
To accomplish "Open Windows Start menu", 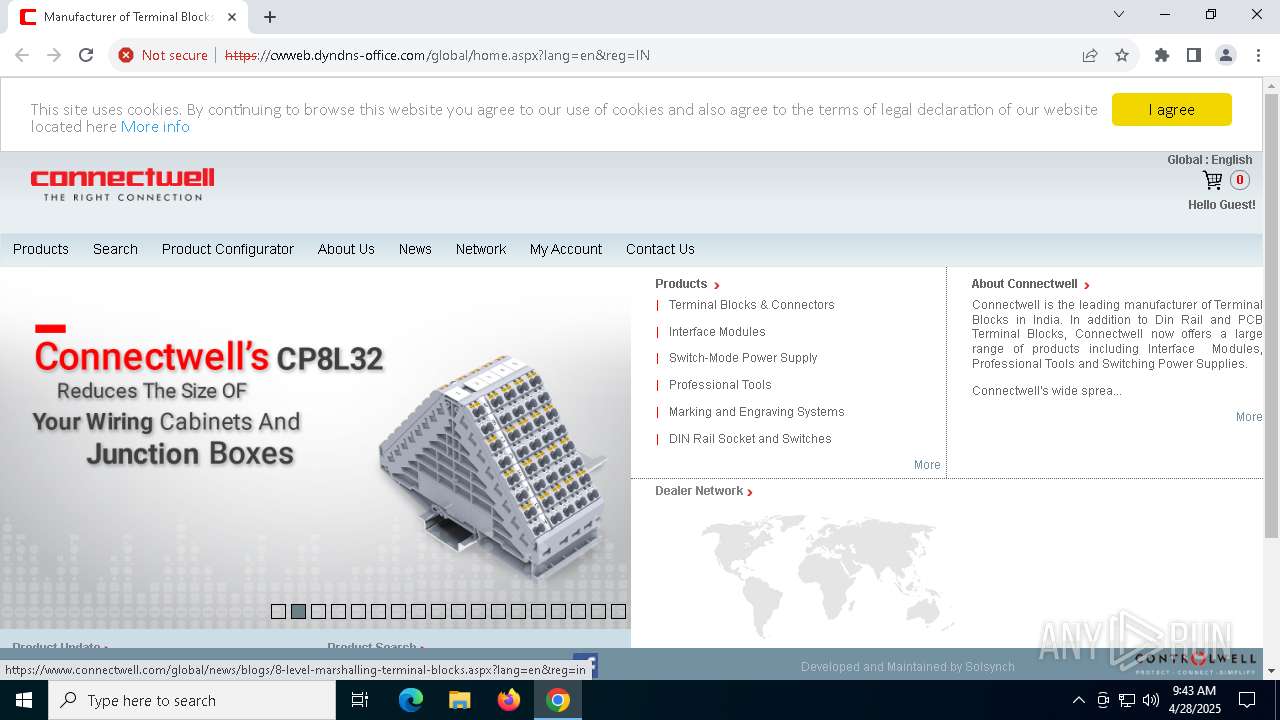I will (24, 700).
